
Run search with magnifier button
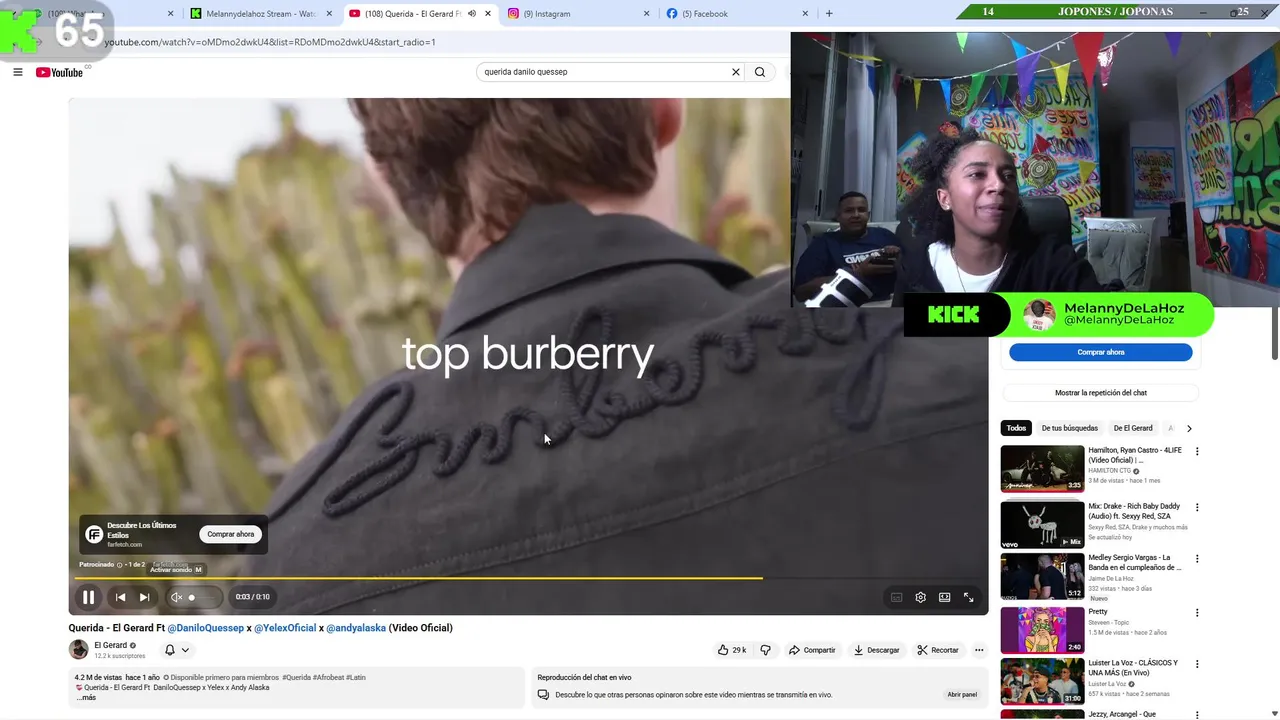pos(760,72)
